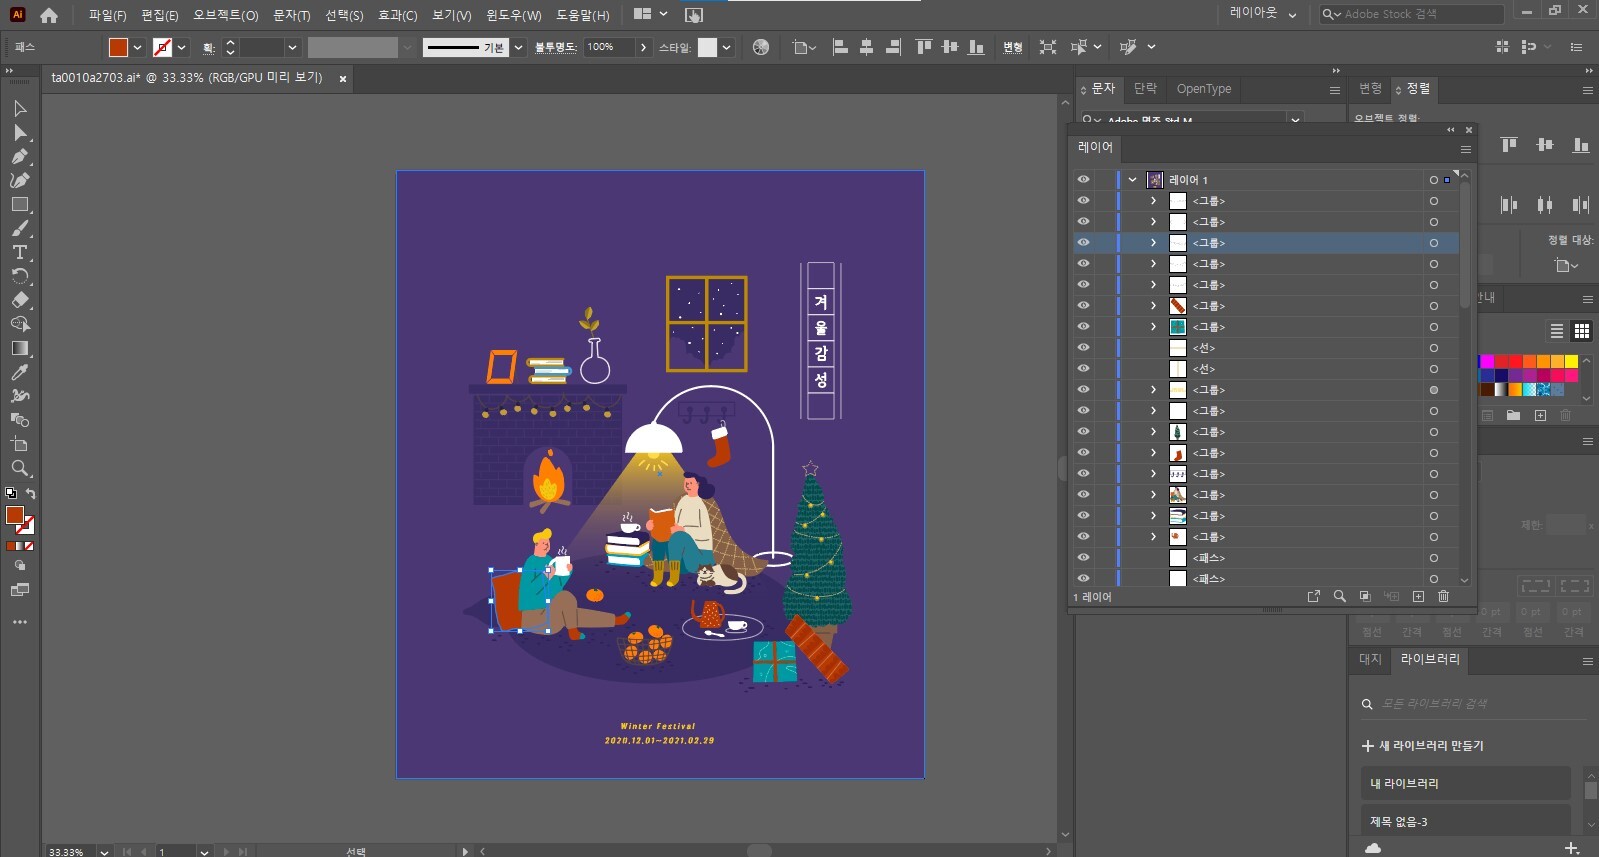Activate the Zoom tool

click(19, 468)
